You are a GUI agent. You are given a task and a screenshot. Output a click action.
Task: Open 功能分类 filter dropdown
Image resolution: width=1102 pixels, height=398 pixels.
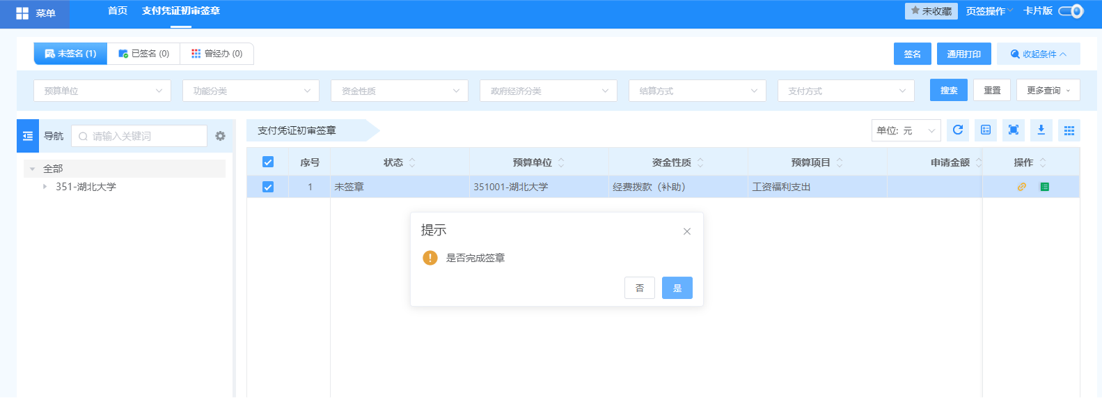point(252,91)
